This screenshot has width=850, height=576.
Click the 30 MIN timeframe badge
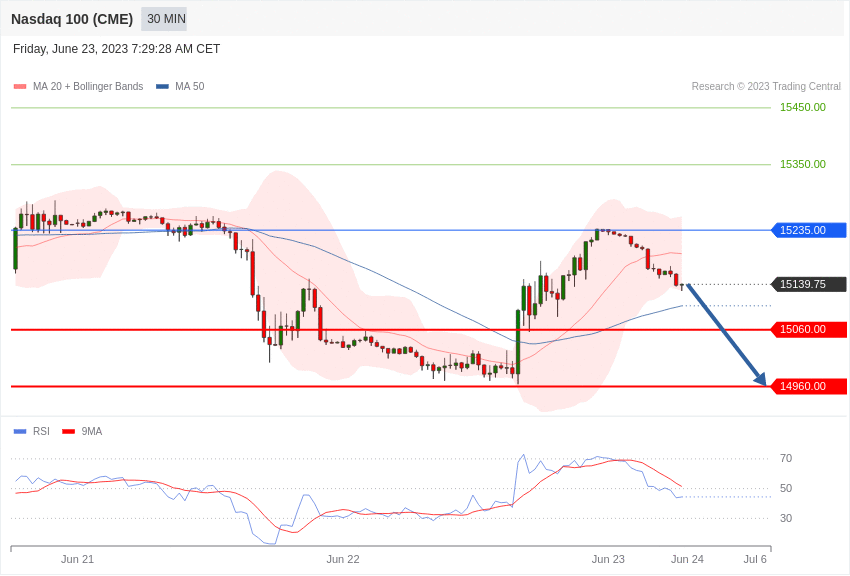coord(164,19)
